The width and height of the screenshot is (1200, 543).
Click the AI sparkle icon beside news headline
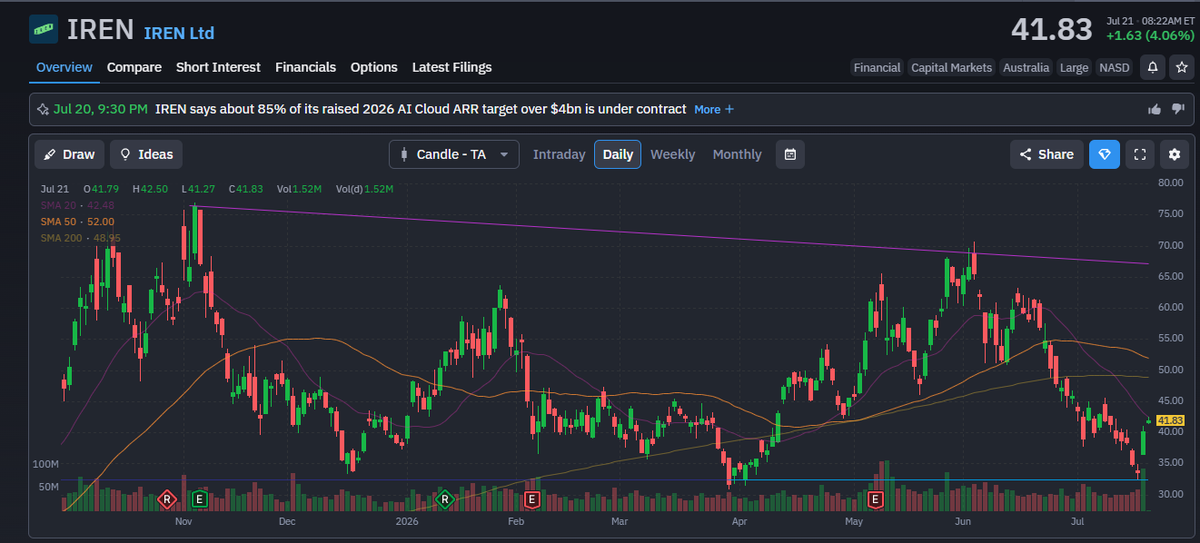coord(43,109)
